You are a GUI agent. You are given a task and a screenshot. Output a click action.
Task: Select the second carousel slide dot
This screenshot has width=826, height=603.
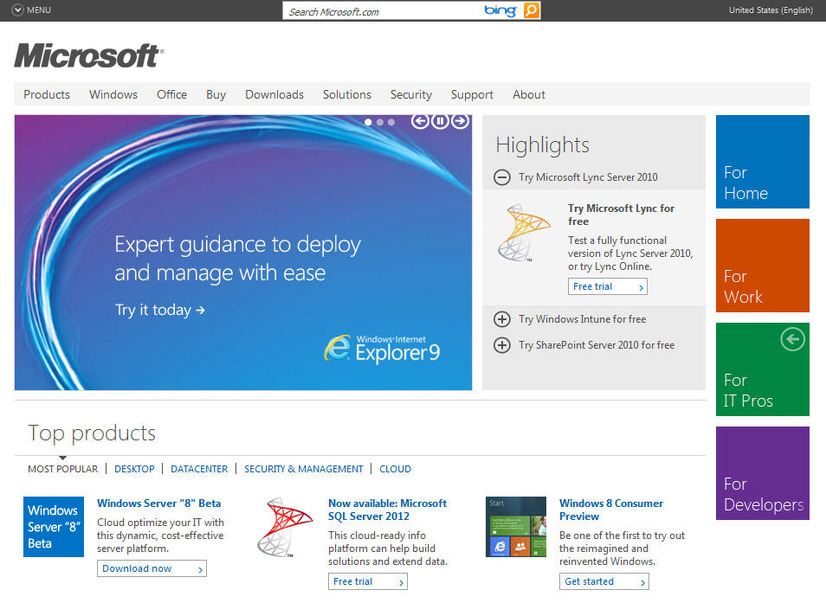pos(380,122)
